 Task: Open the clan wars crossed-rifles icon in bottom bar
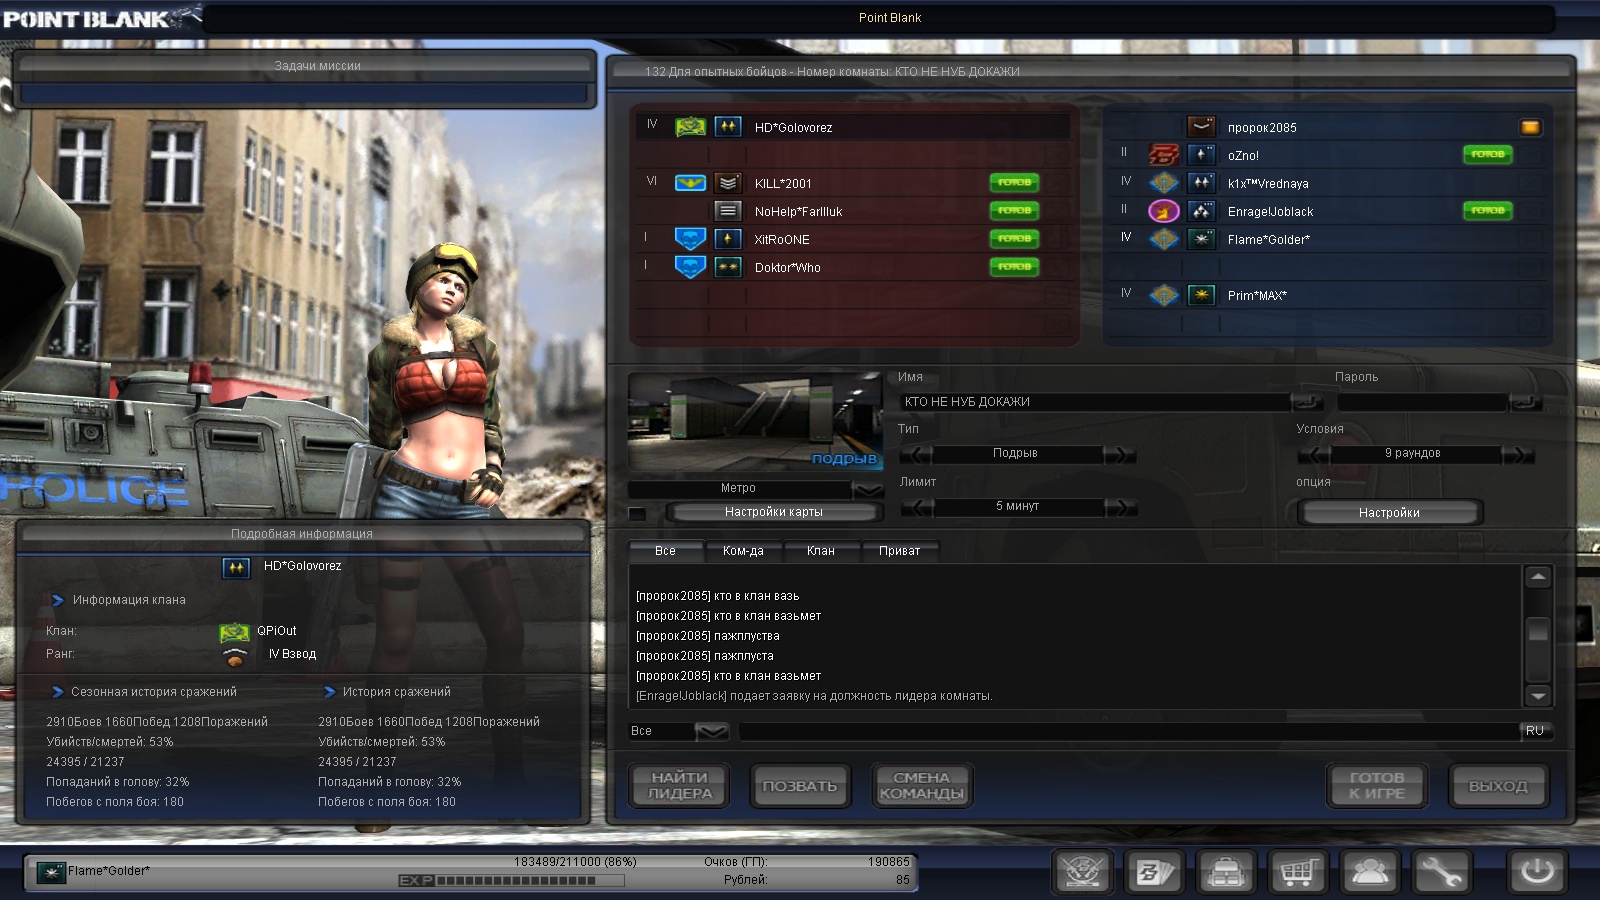[x=1083, y=872]
